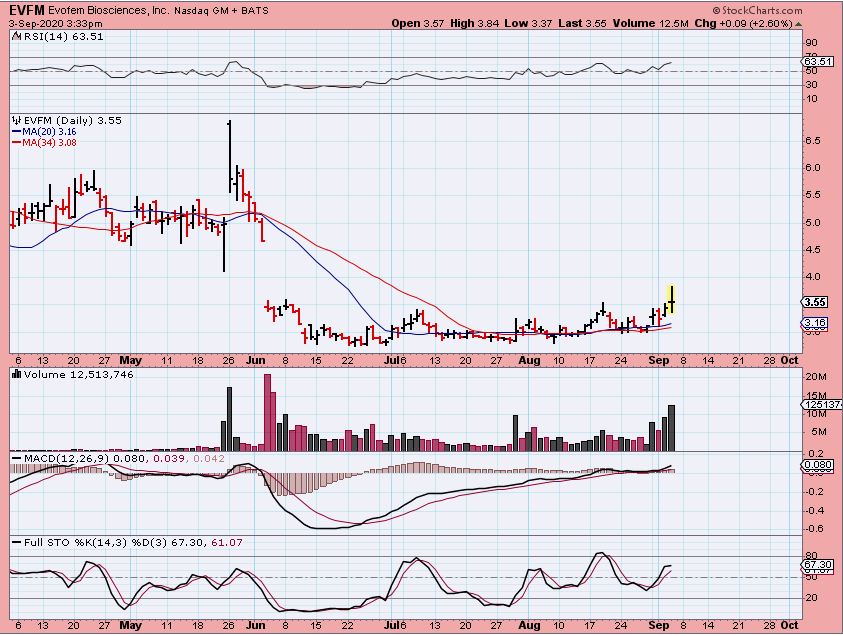
Task: Click the 67.30 stochastic value tag
Action: click(818, 565)
